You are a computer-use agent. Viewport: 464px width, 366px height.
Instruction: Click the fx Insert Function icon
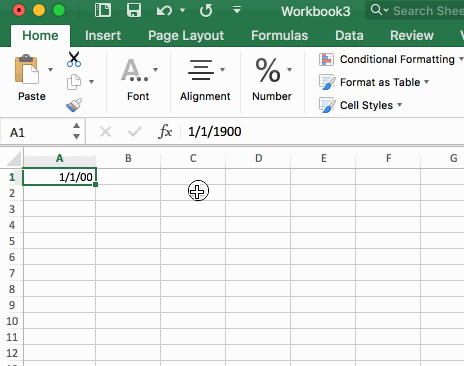click(x=165, y=131)
